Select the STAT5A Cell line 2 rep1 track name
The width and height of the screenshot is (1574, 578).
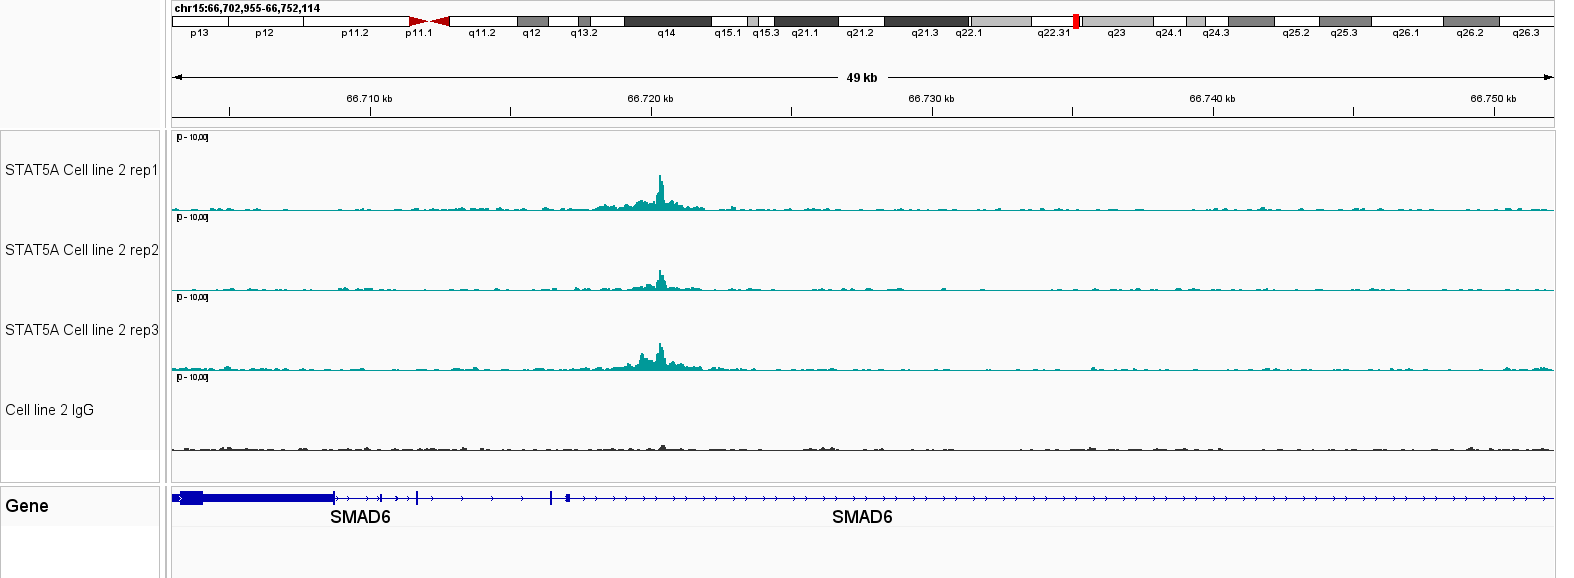pyautogui.click(x=81, y=170)
